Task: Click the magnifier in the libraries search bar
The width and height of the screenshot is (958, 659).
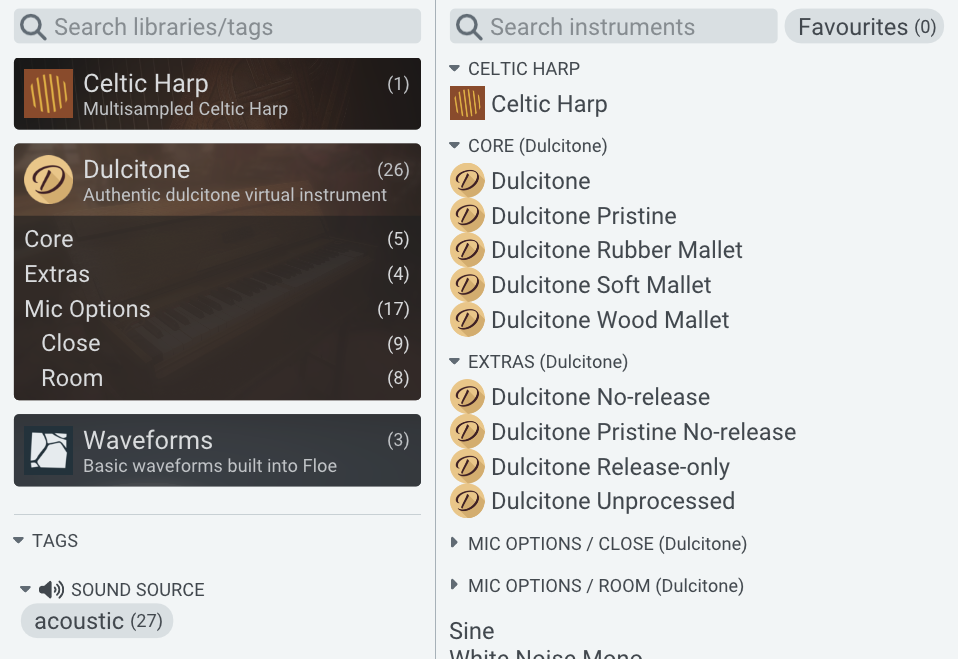Action: click(33, 26)
